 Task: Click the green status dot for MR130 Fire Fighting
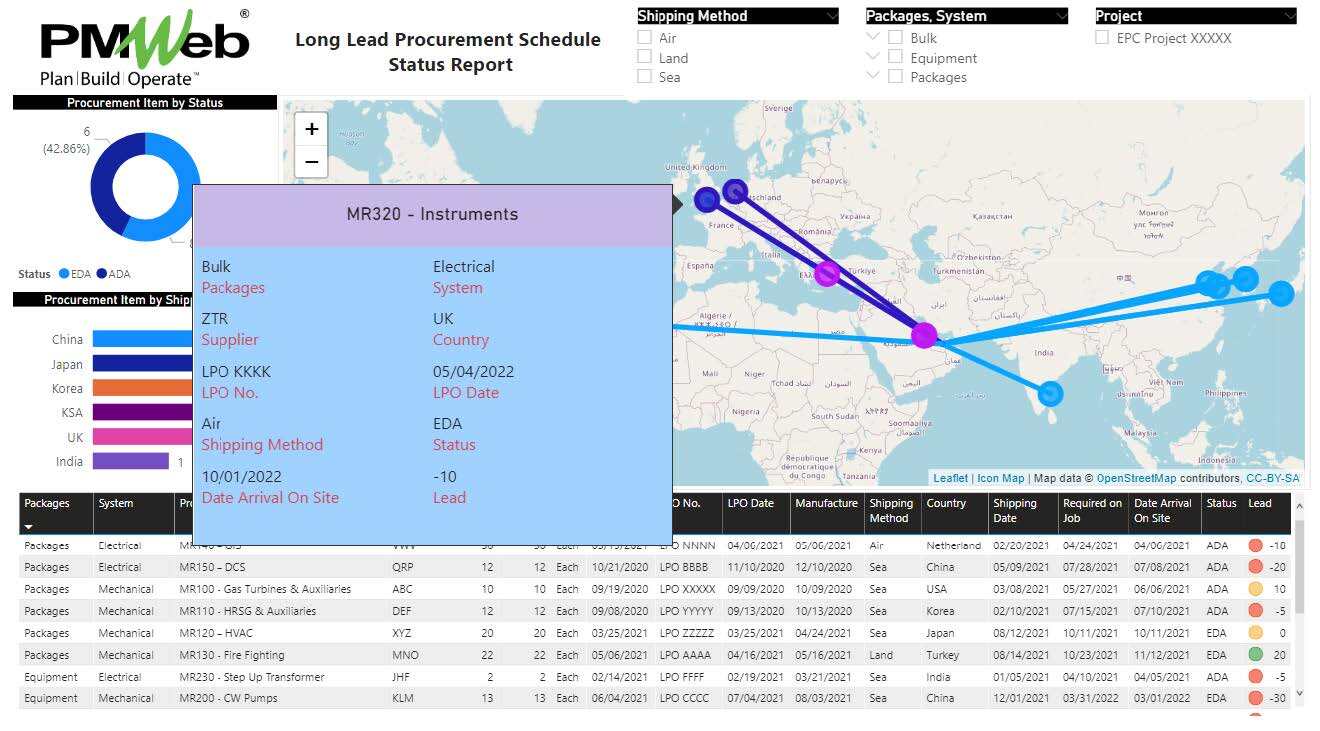point(1255,655)
